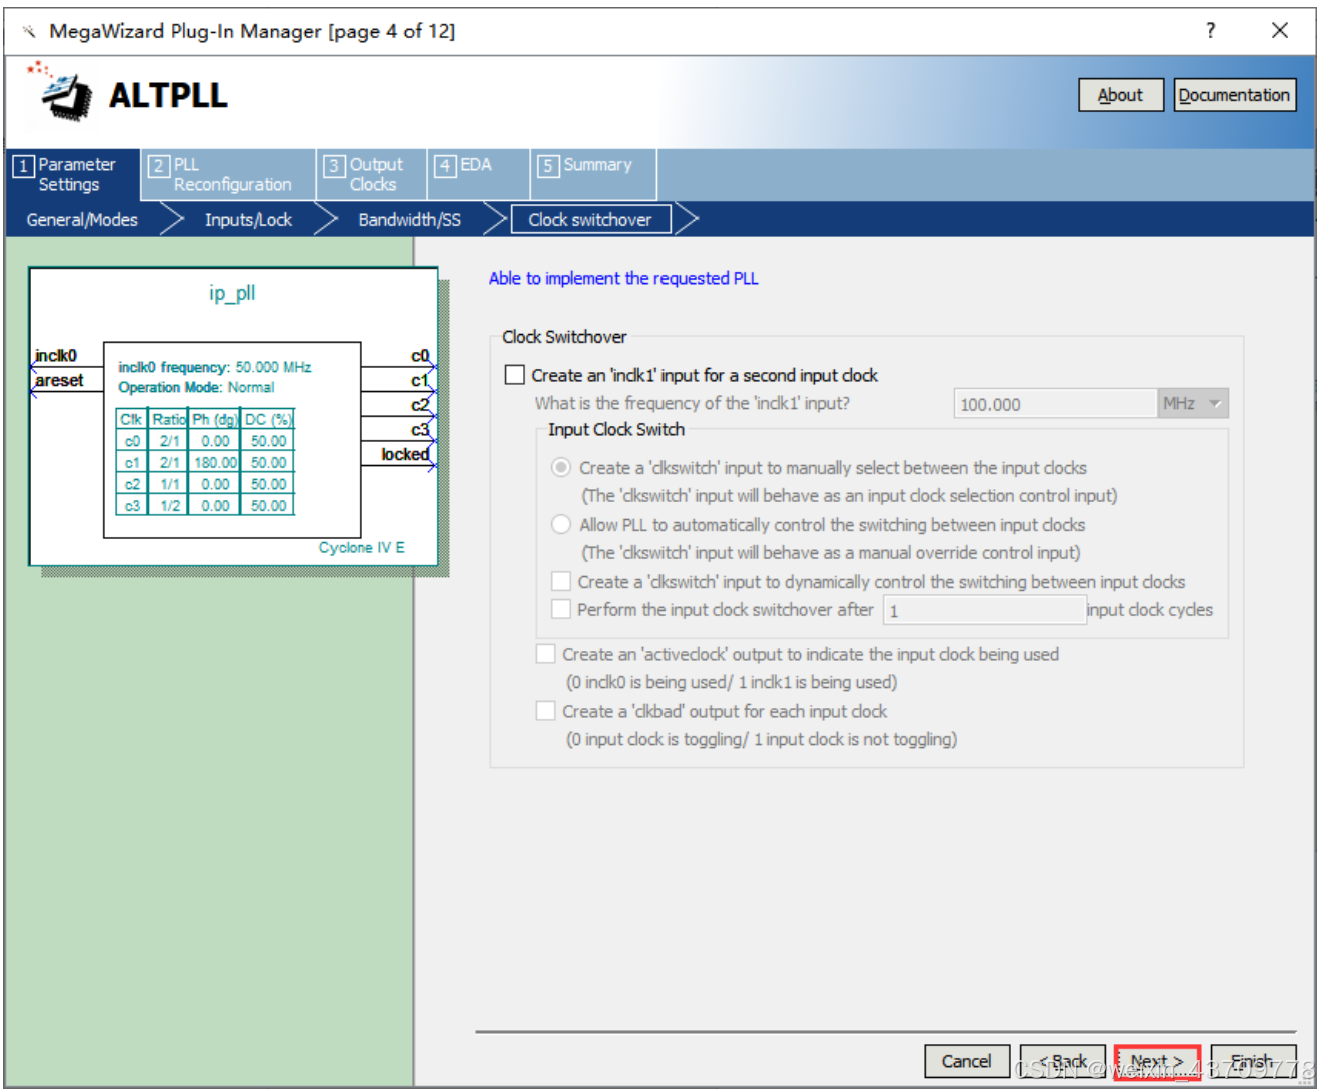Viewport: 1320px width, 1092px height.
Task: Switch to Parameter Settings tab
Action: pos(73,174)
